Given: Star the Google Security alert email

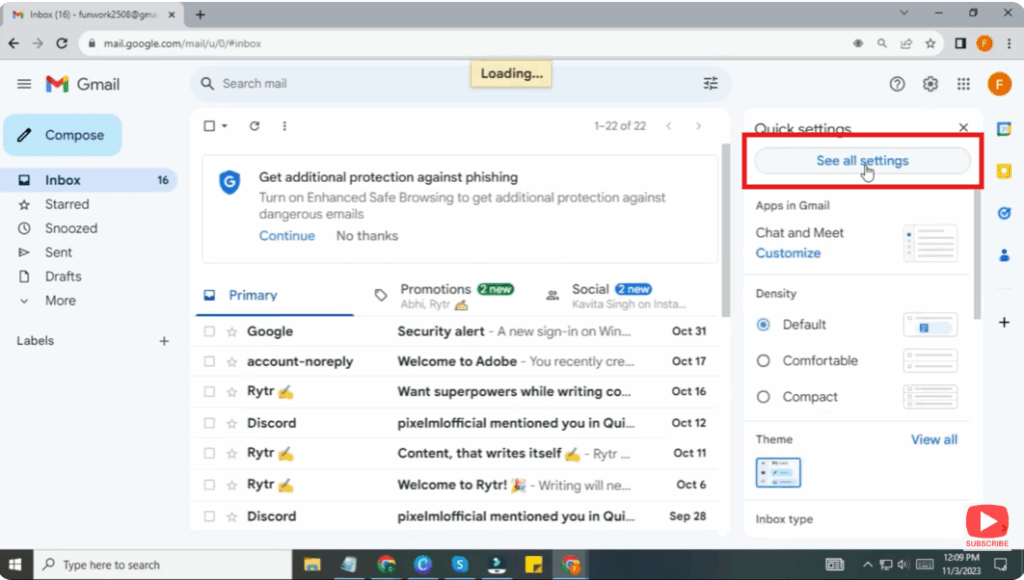Looking at the screenshot, I should [x=232, y=332].
